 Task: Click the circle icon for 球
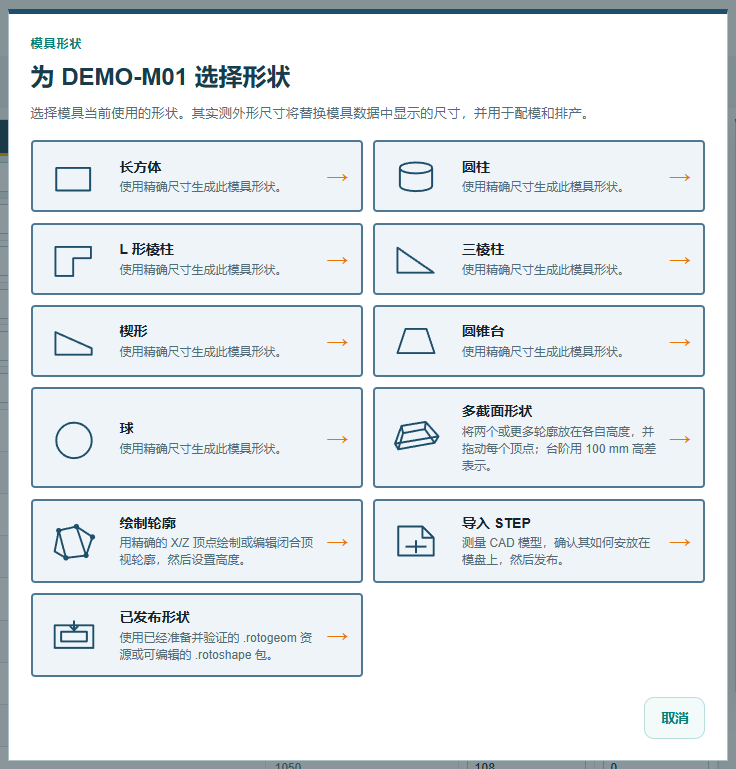(x=74, y=440)
